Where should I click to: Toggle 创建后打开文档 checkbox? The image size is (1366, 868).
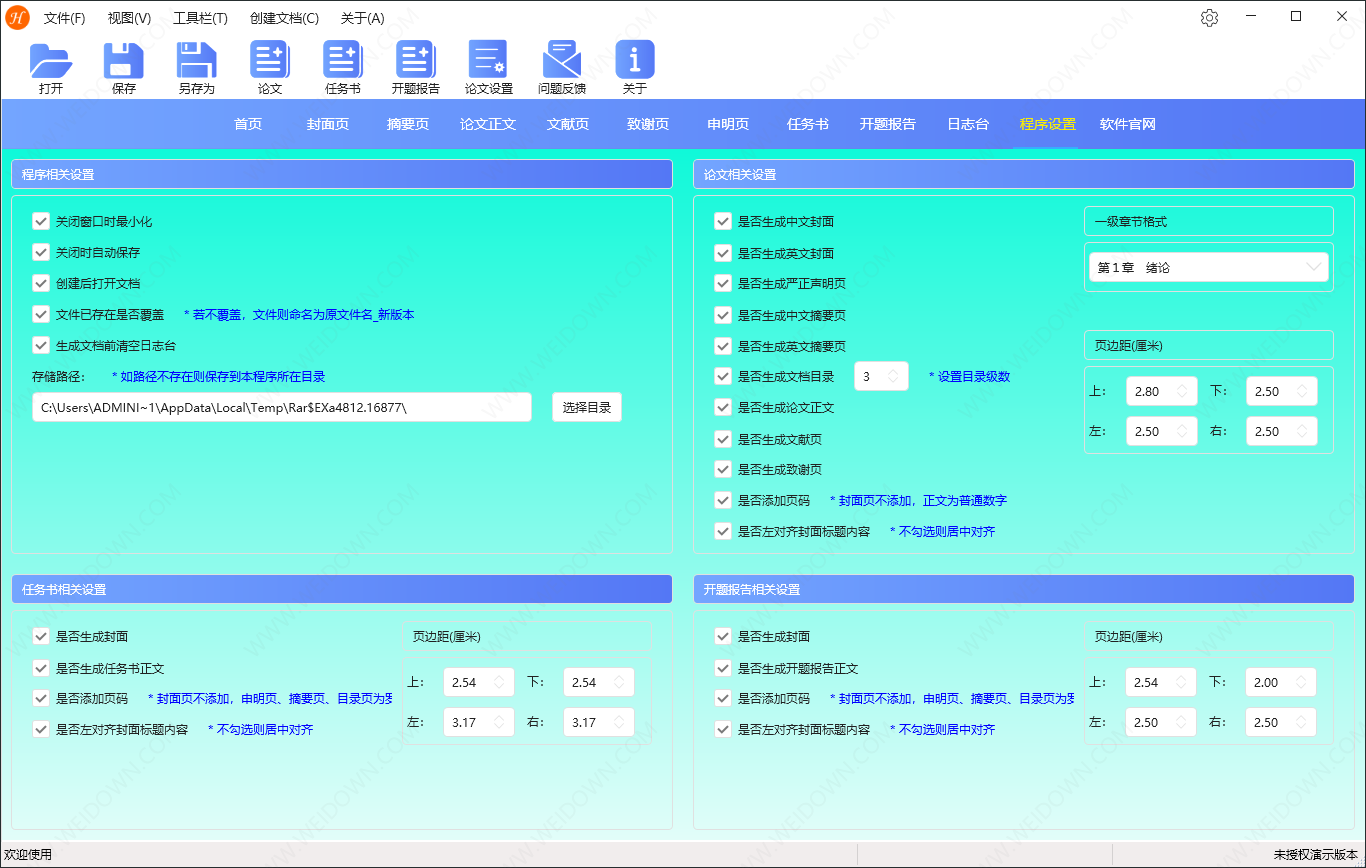tap(41, 283)
